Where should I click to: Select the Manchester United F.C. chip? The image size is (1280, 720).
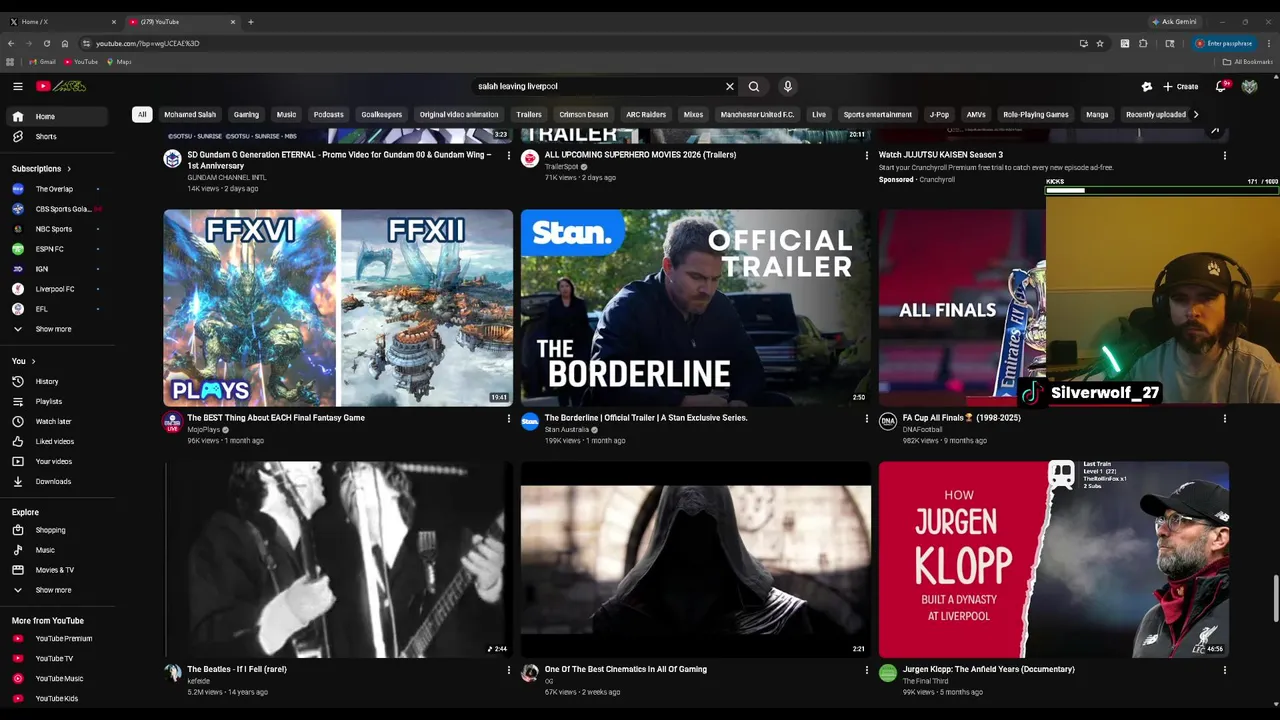click(x=757, y=115)
